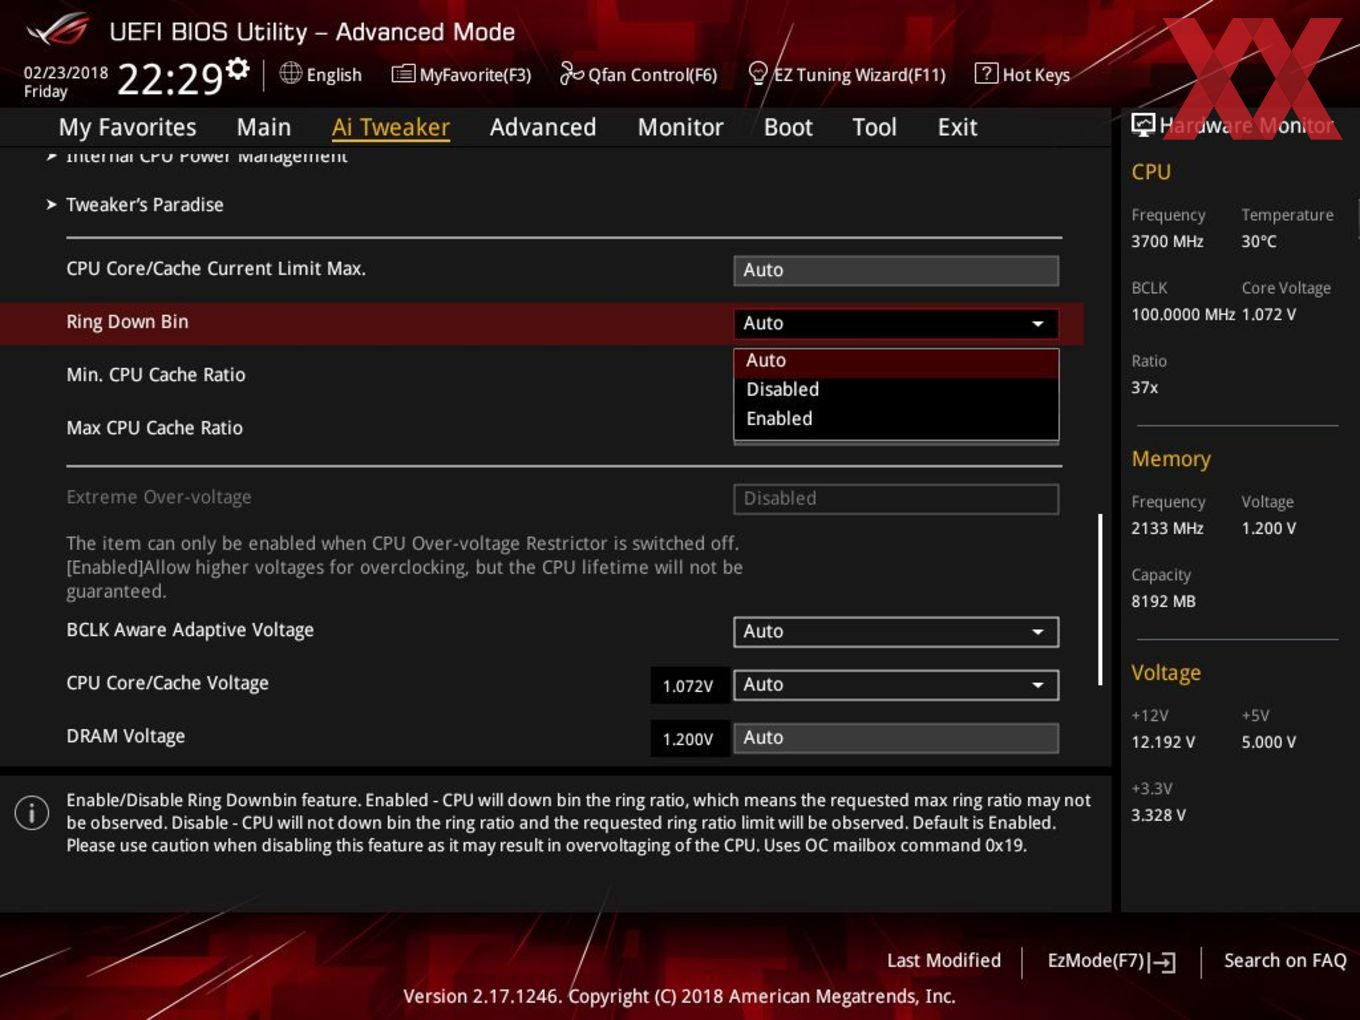Switch to Tool tab
The image size is (1360, 1020).
(x=874, y=127)
